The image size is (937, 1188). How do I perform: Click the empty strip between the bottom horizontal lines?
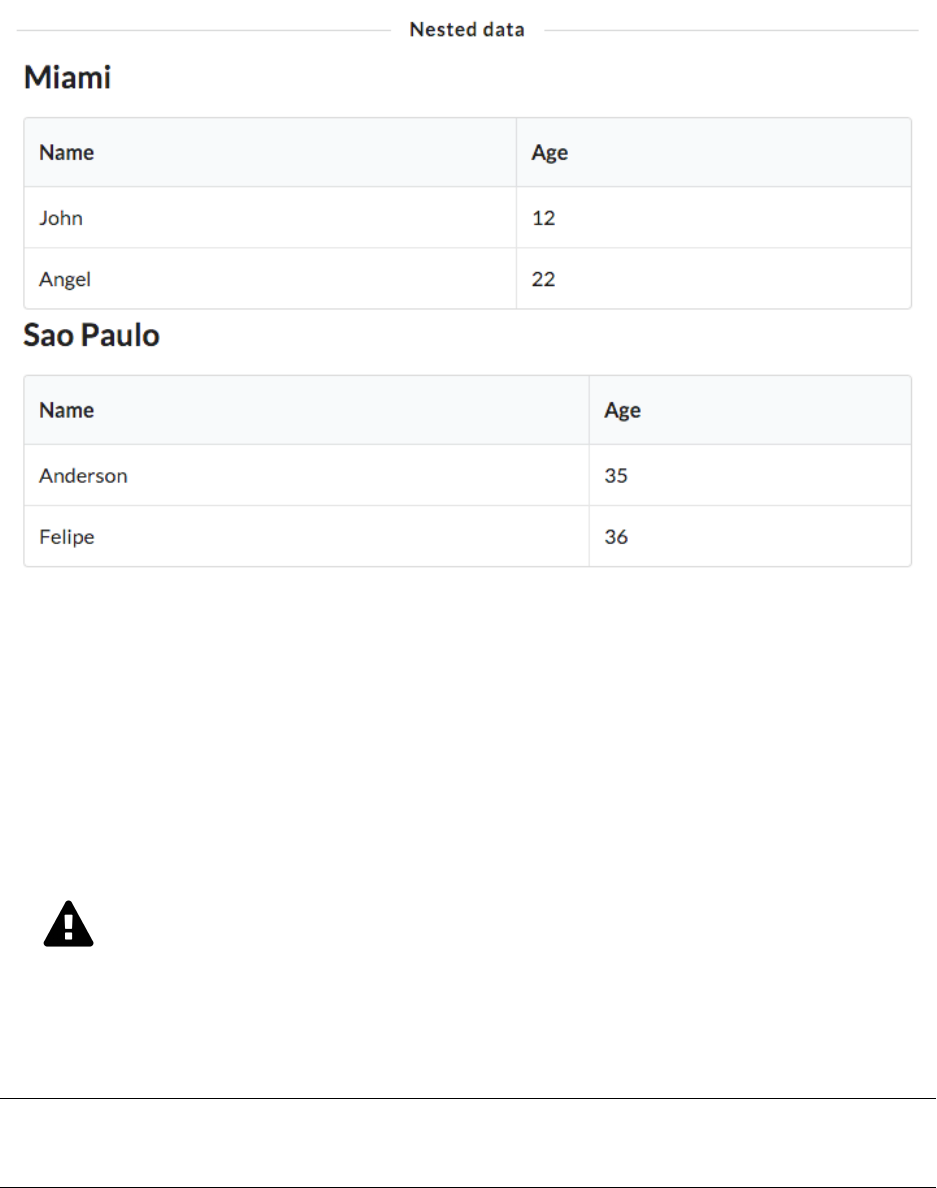tap(468, 1143)
